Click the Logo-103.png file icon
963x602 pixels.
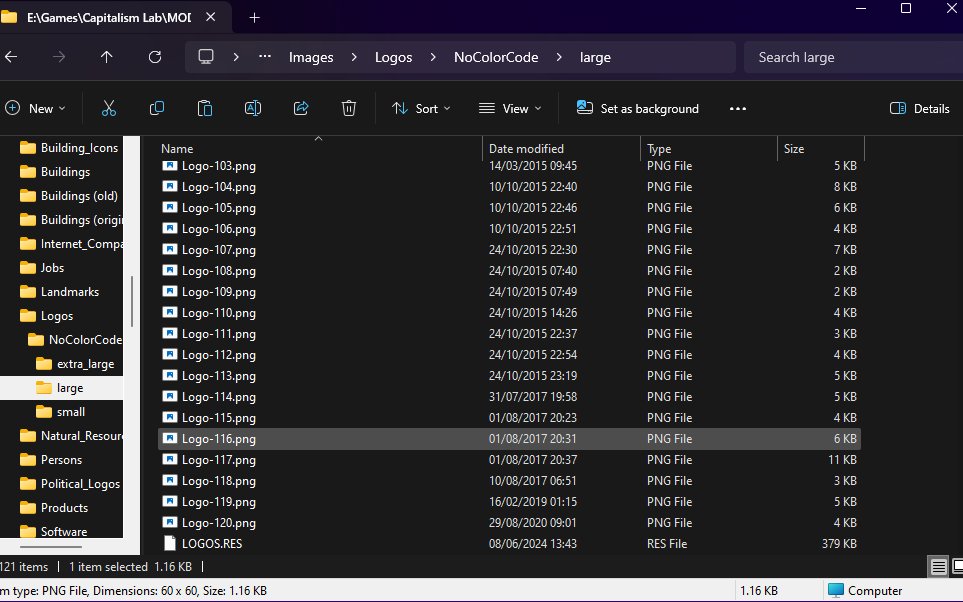click(x=170, y=166)
